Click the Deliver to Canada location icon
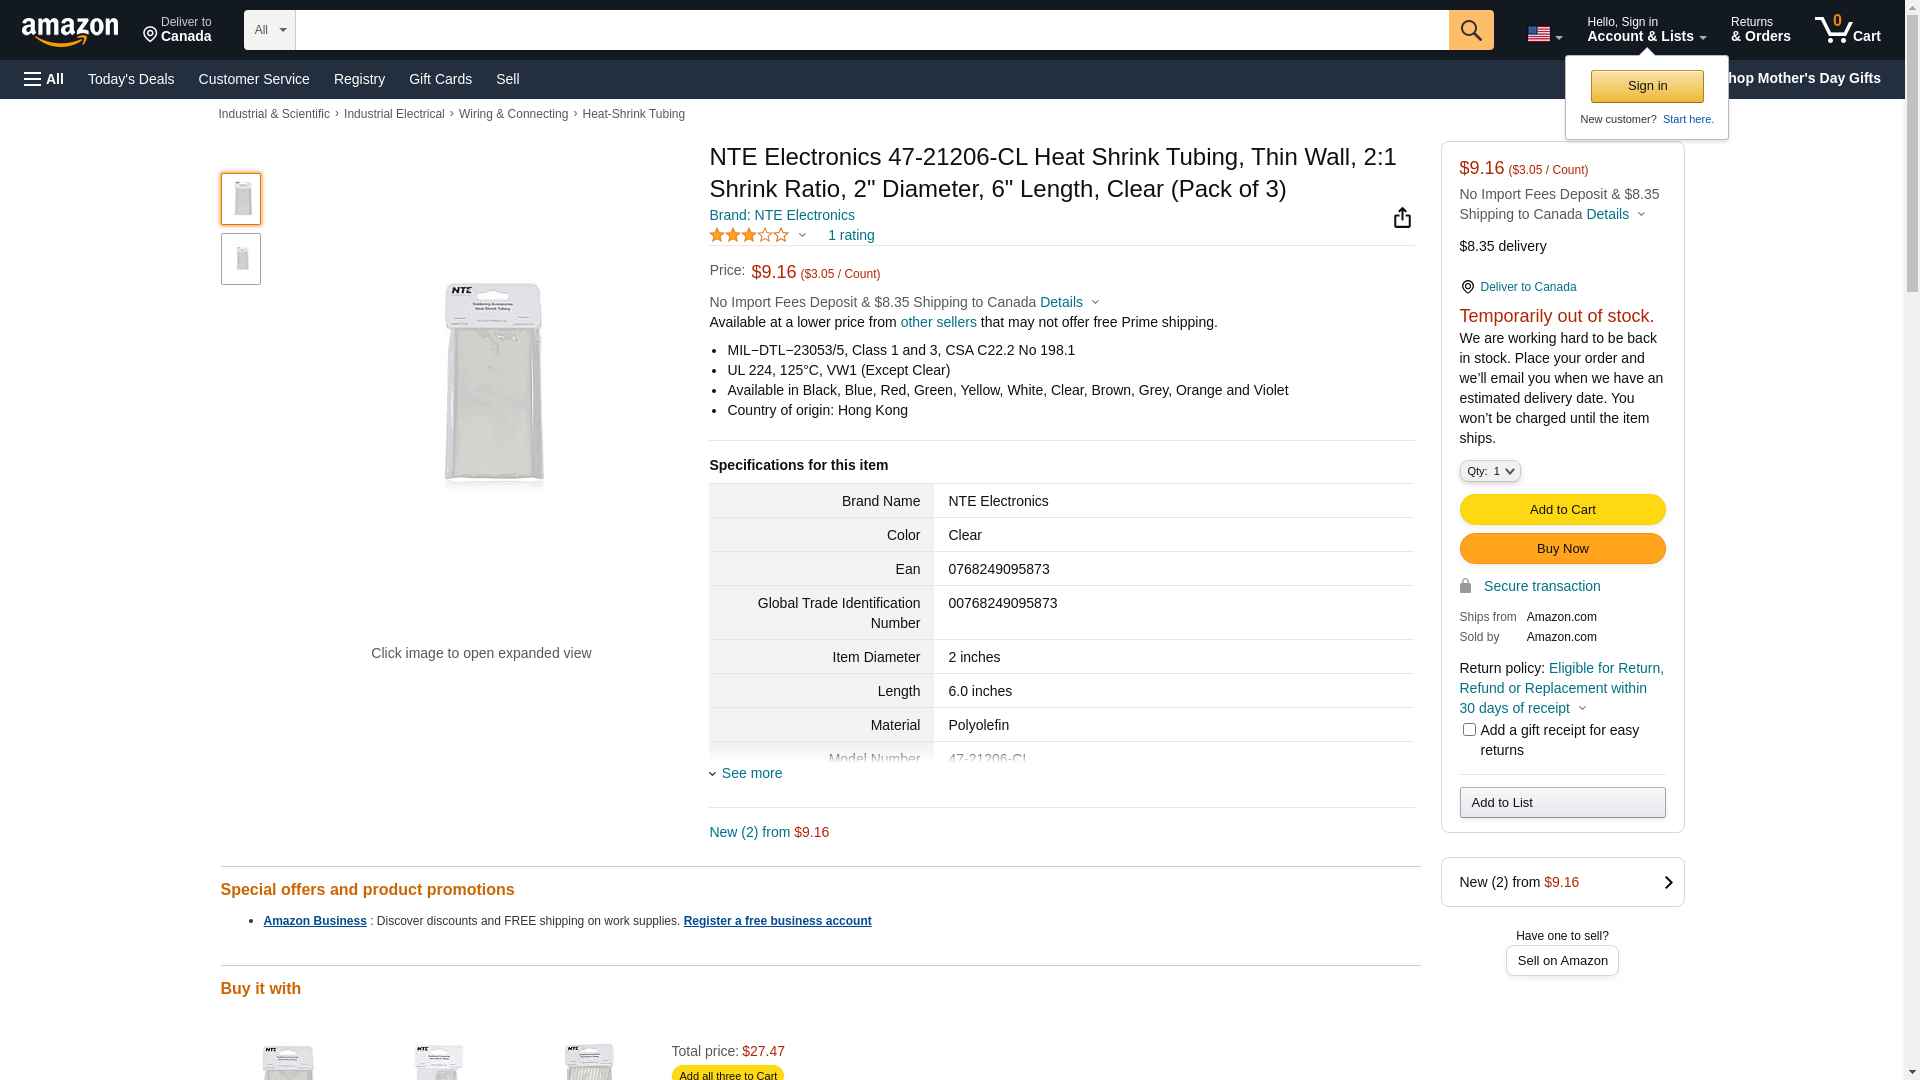The width and height of the screenshot is (1920, 1080). click(x=1467, y=287)
